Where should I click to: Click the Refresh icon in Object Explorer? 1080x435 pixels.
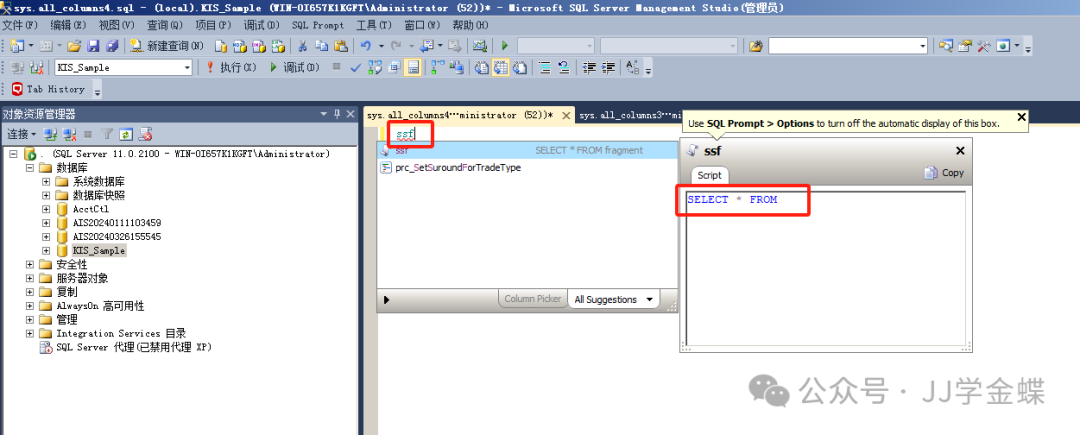point(126,134)
